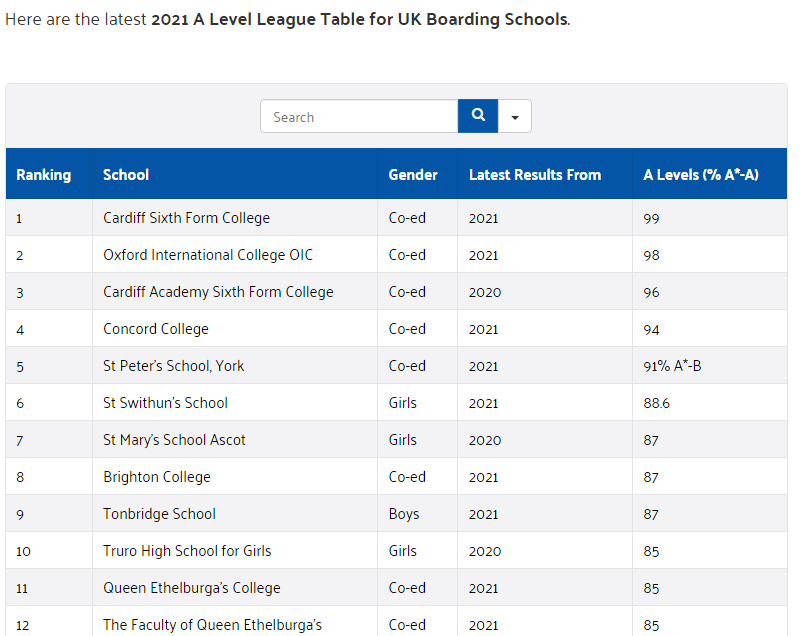Click A Levels (% A*-A) column header
This screenshot has width=801, height=636.
pyautogui.click(x=701, y=175)
